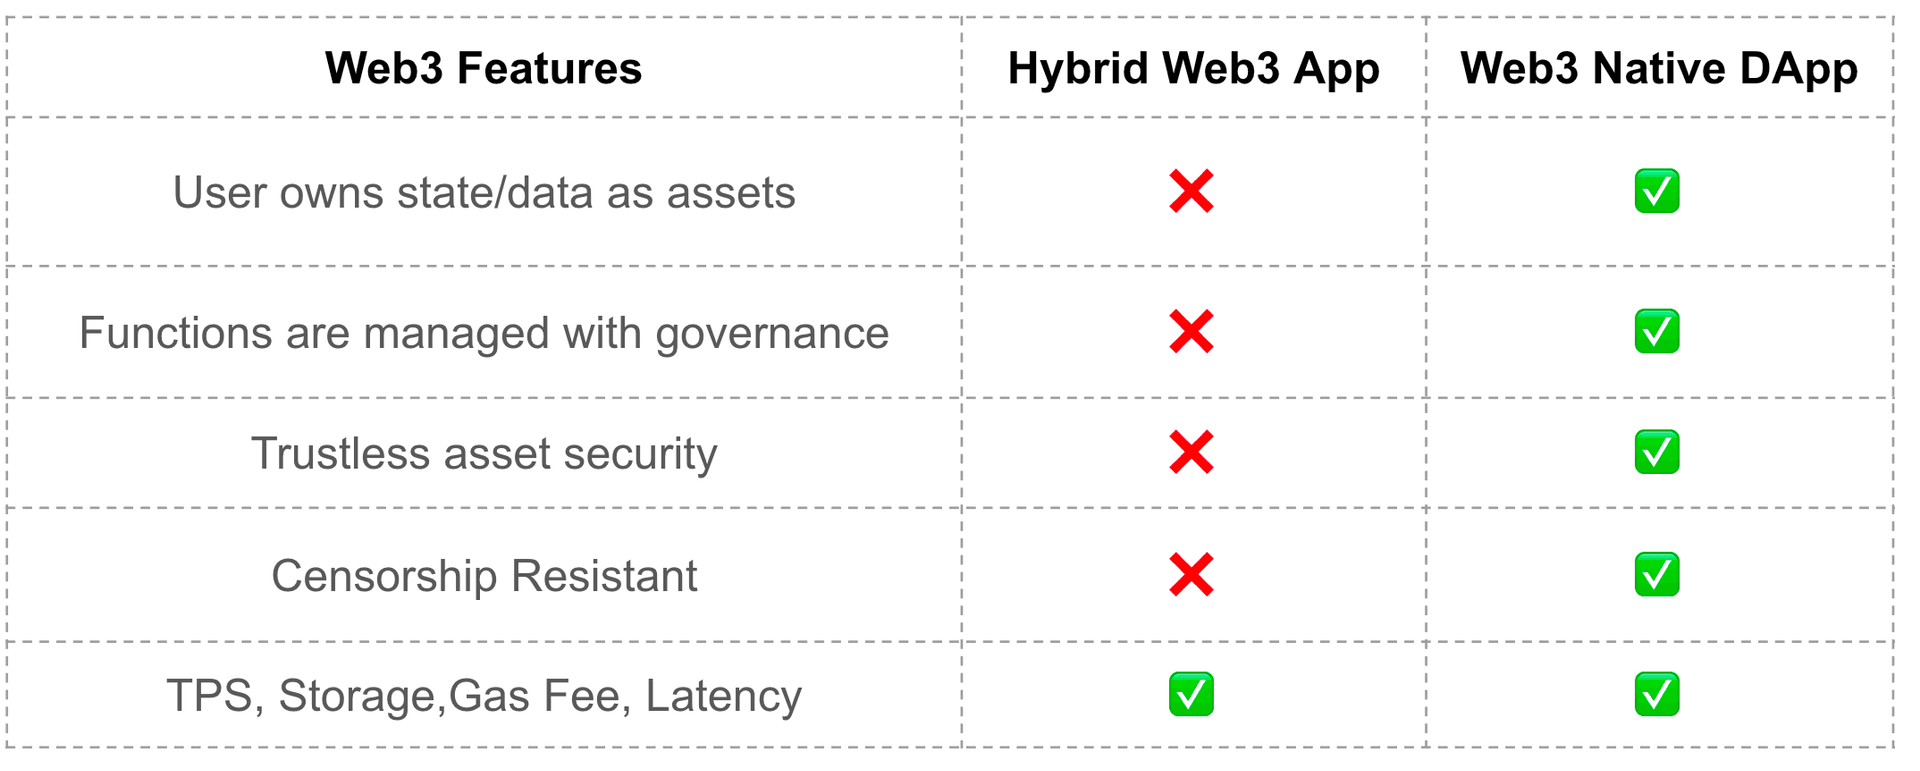Click the word "Latency" in the last row
This screenshot has width=1920, height=771.
coord(723,696)
